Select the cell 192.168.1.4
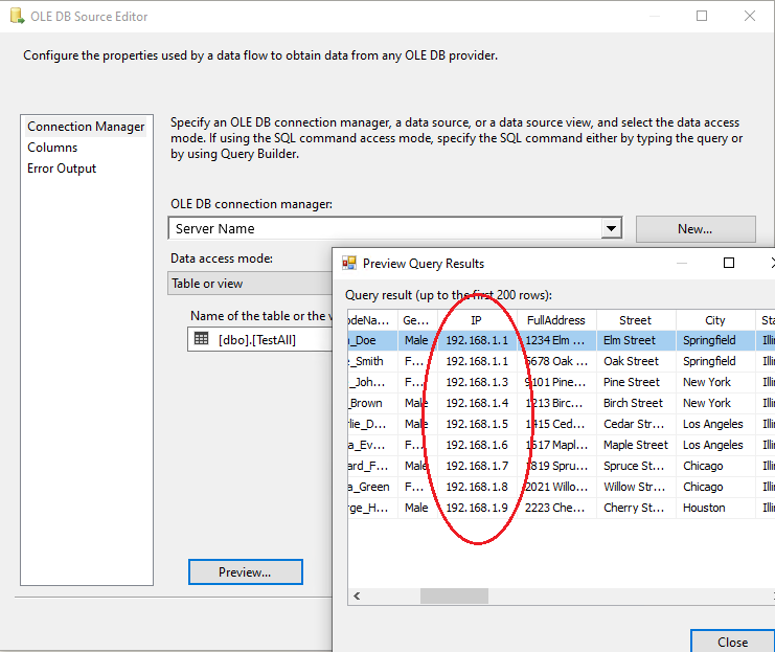The width and height of the screenshot is (775, 652). (477, 403)
